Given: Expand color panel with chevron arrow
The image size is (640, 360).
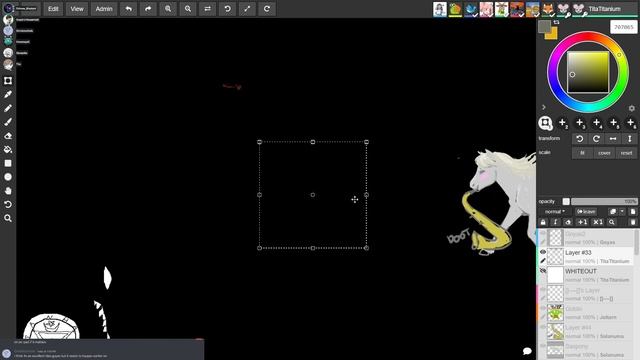Looking at the screenshot, I should coord(544,107).
